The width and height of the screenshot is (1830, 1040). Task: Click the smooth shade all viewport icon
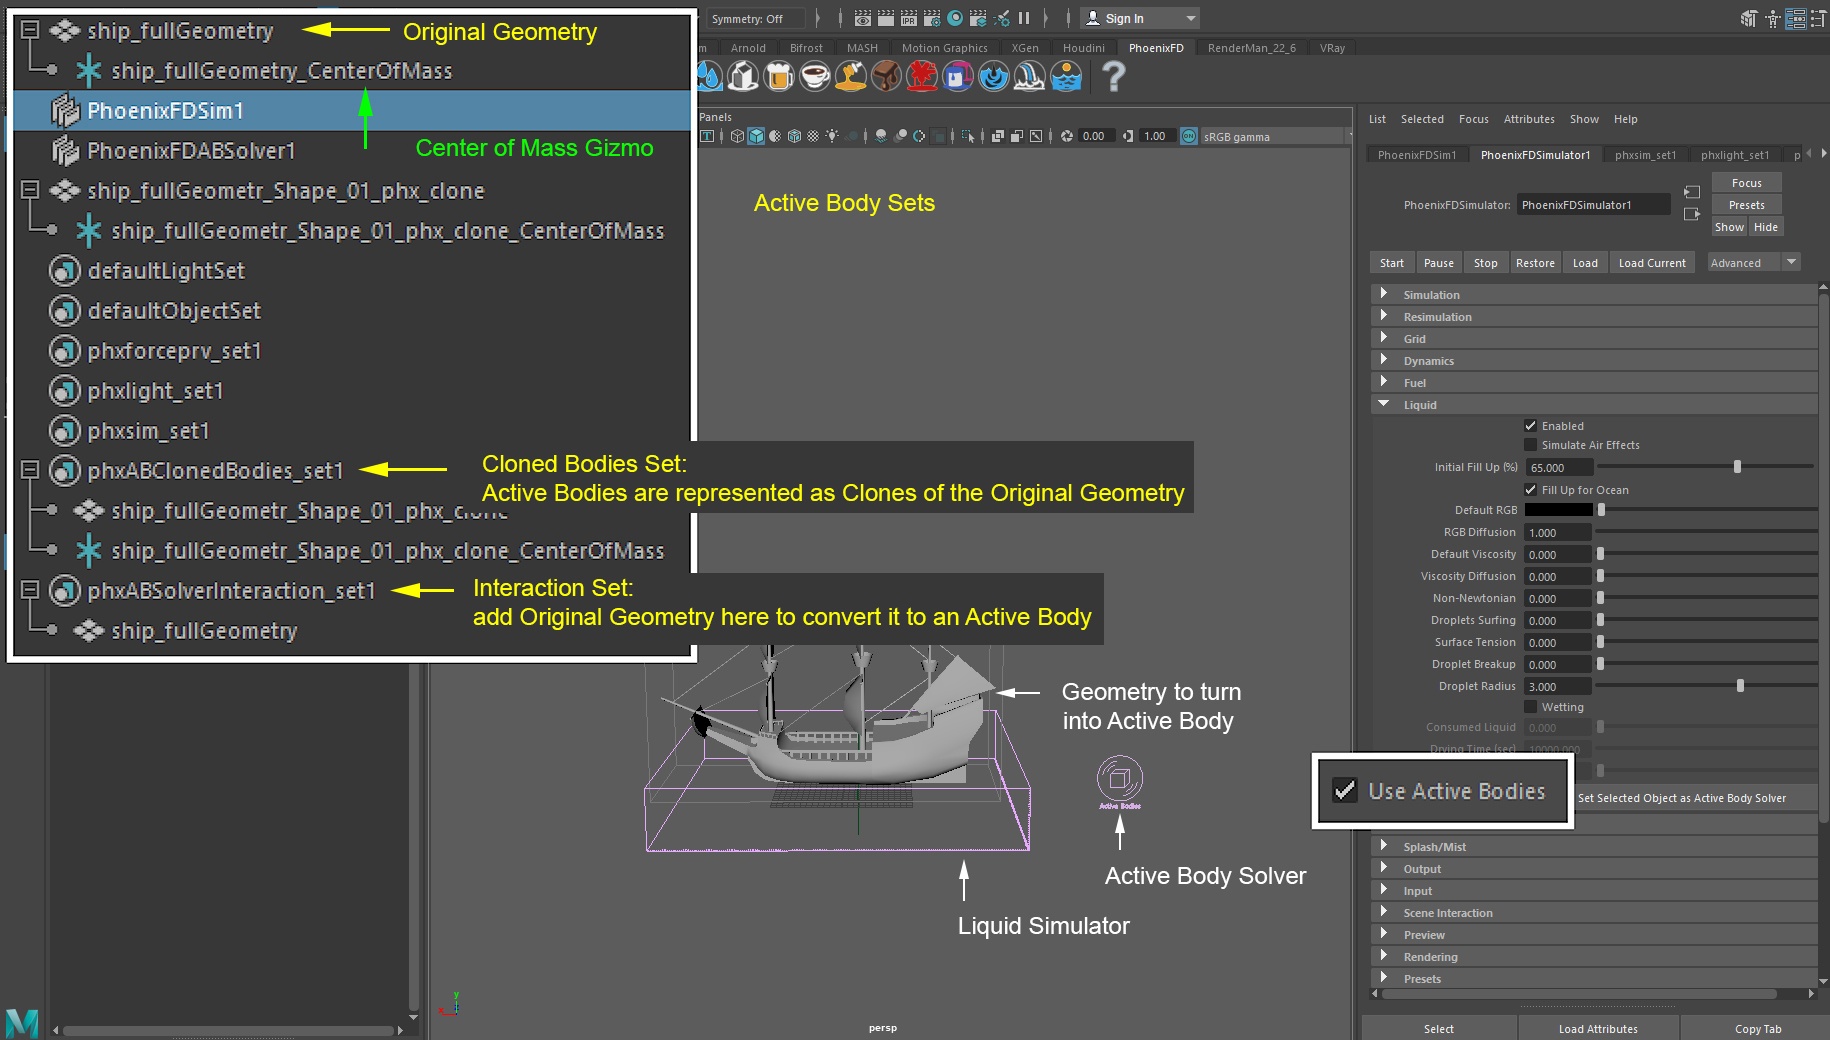click(x=756, y=136)
